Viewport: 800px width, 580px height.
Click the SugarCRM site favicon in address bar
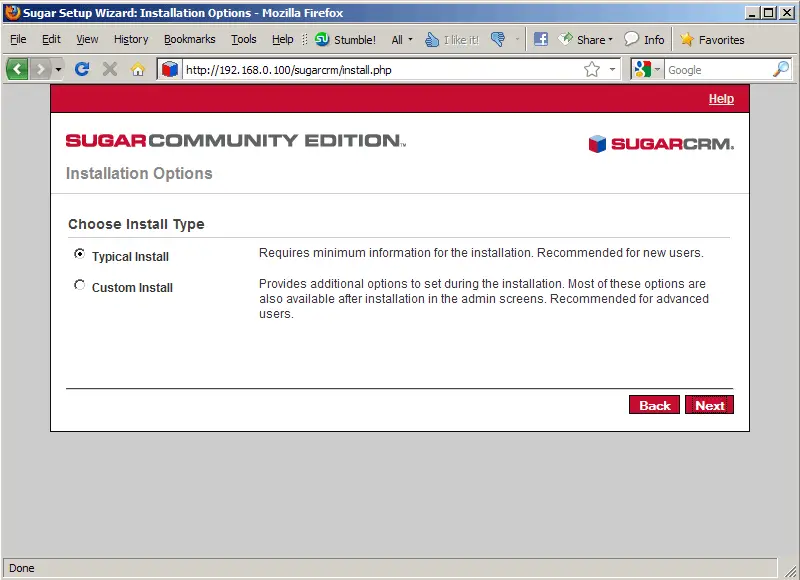[170, 69]
